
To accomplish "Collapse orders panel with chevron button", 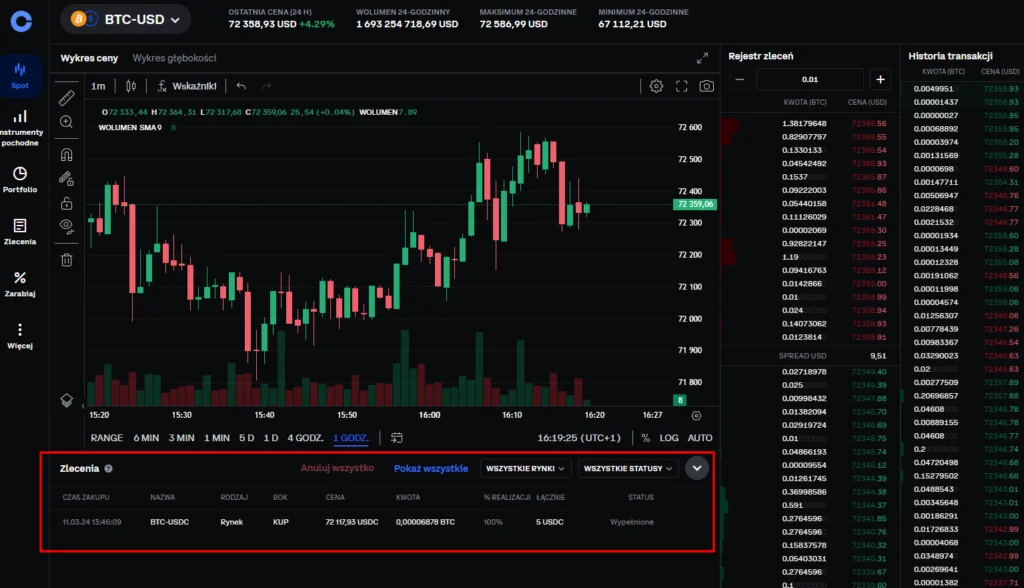I will click(697, 468).
